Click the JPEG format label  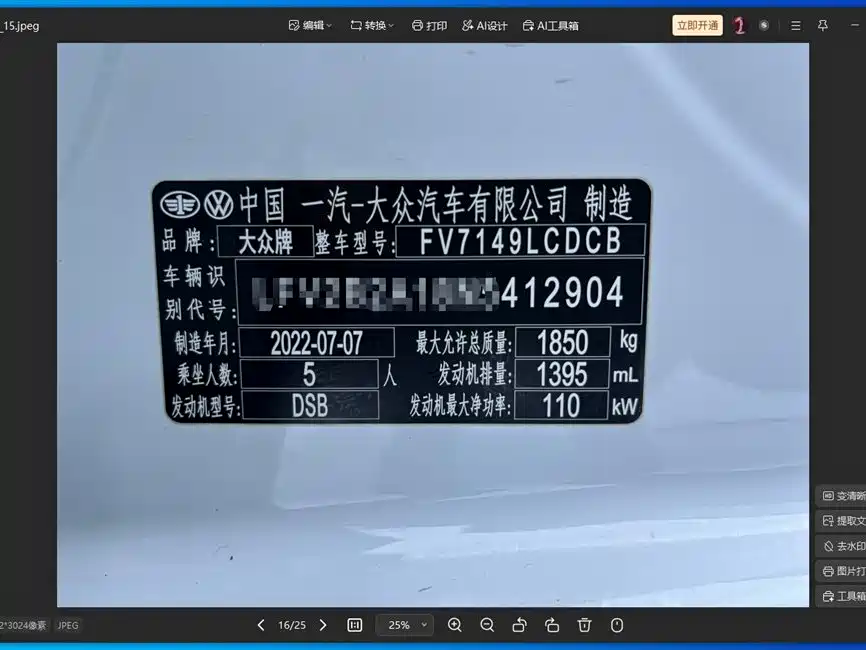click(68, 625)
